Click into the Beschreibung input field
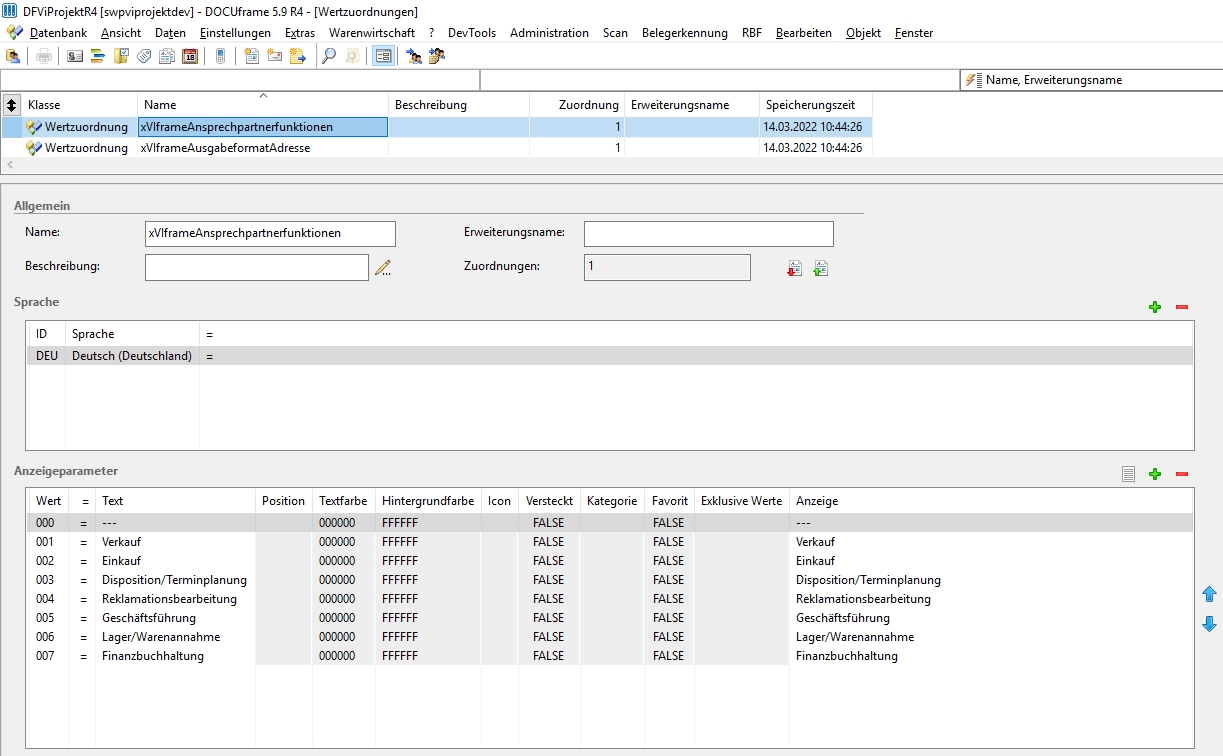Screen dimensions: 1223x756 click(x=257, y=267)
